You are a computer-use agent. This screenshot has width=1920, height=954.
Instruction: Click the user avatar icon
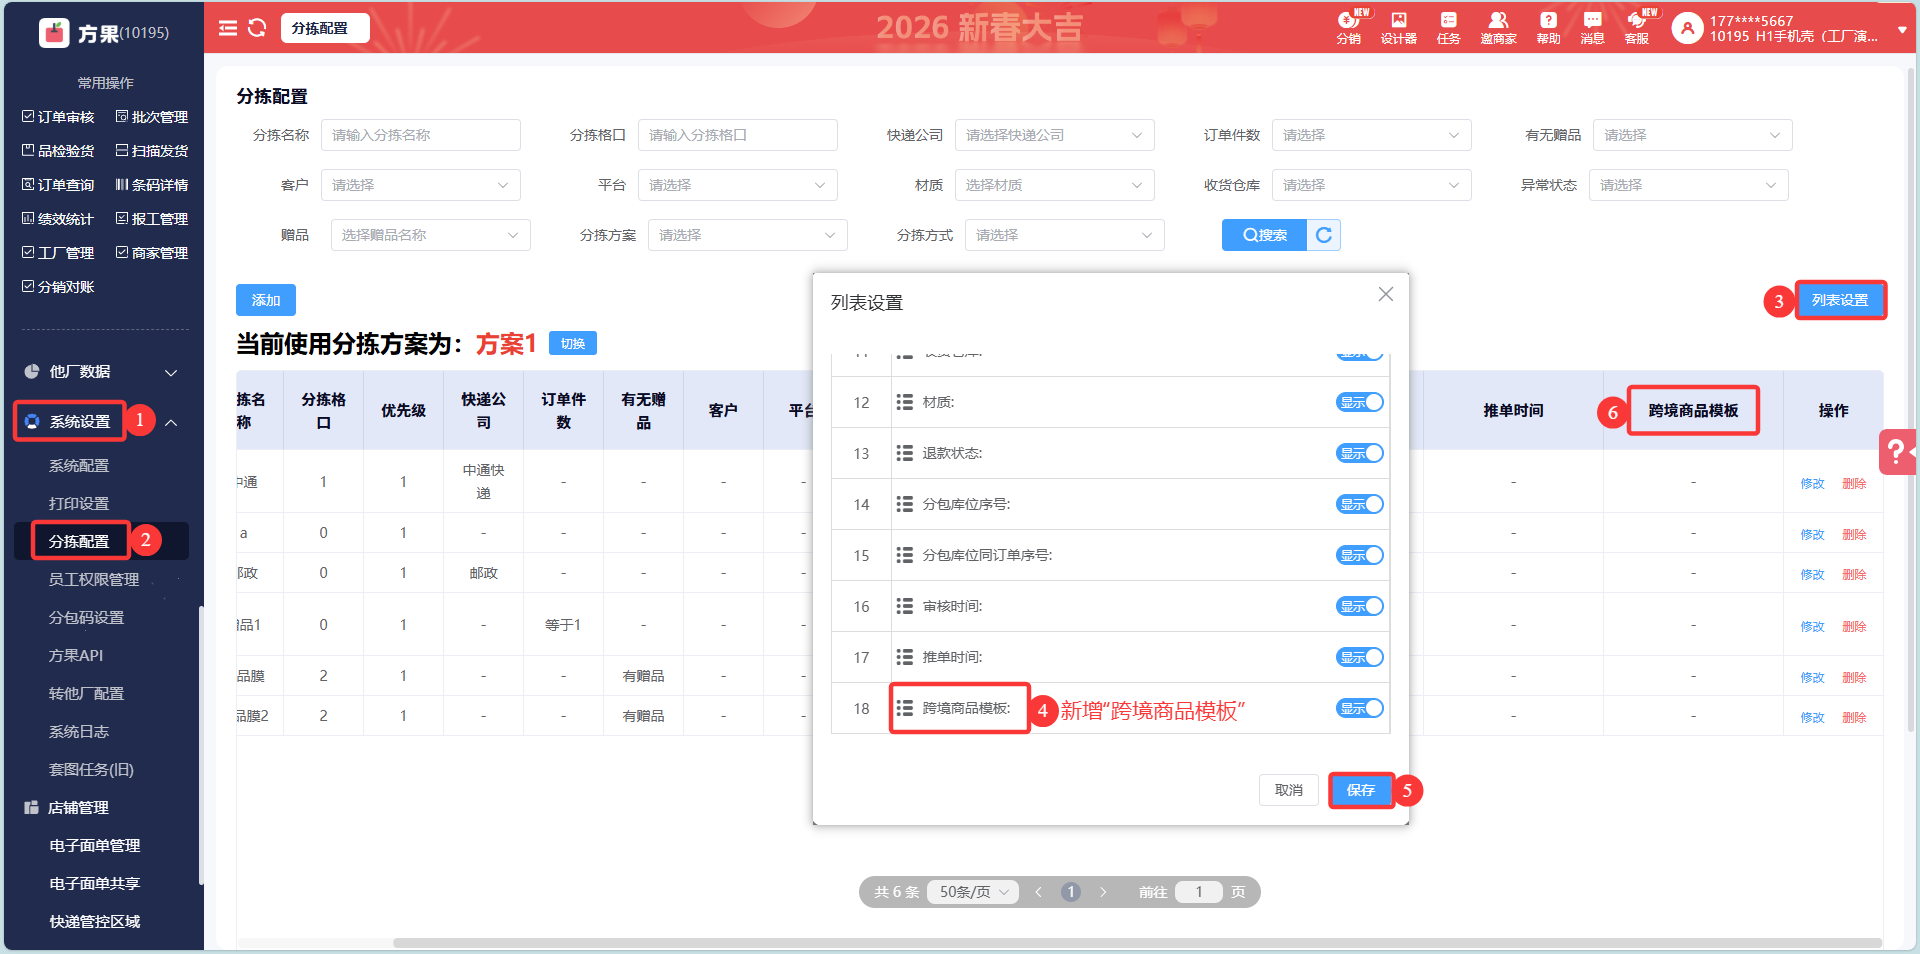[1687, 28]
